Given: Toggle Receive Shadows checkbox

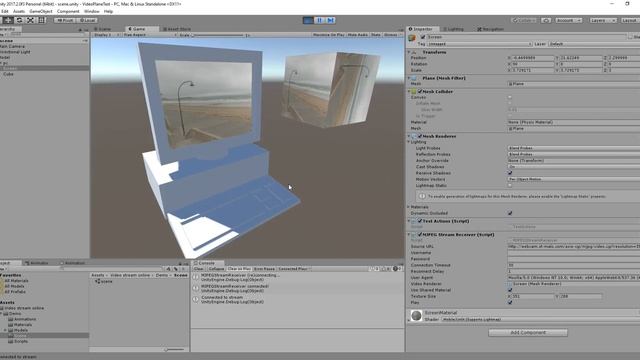Looking at the screenshot, I should pos(510,173).
